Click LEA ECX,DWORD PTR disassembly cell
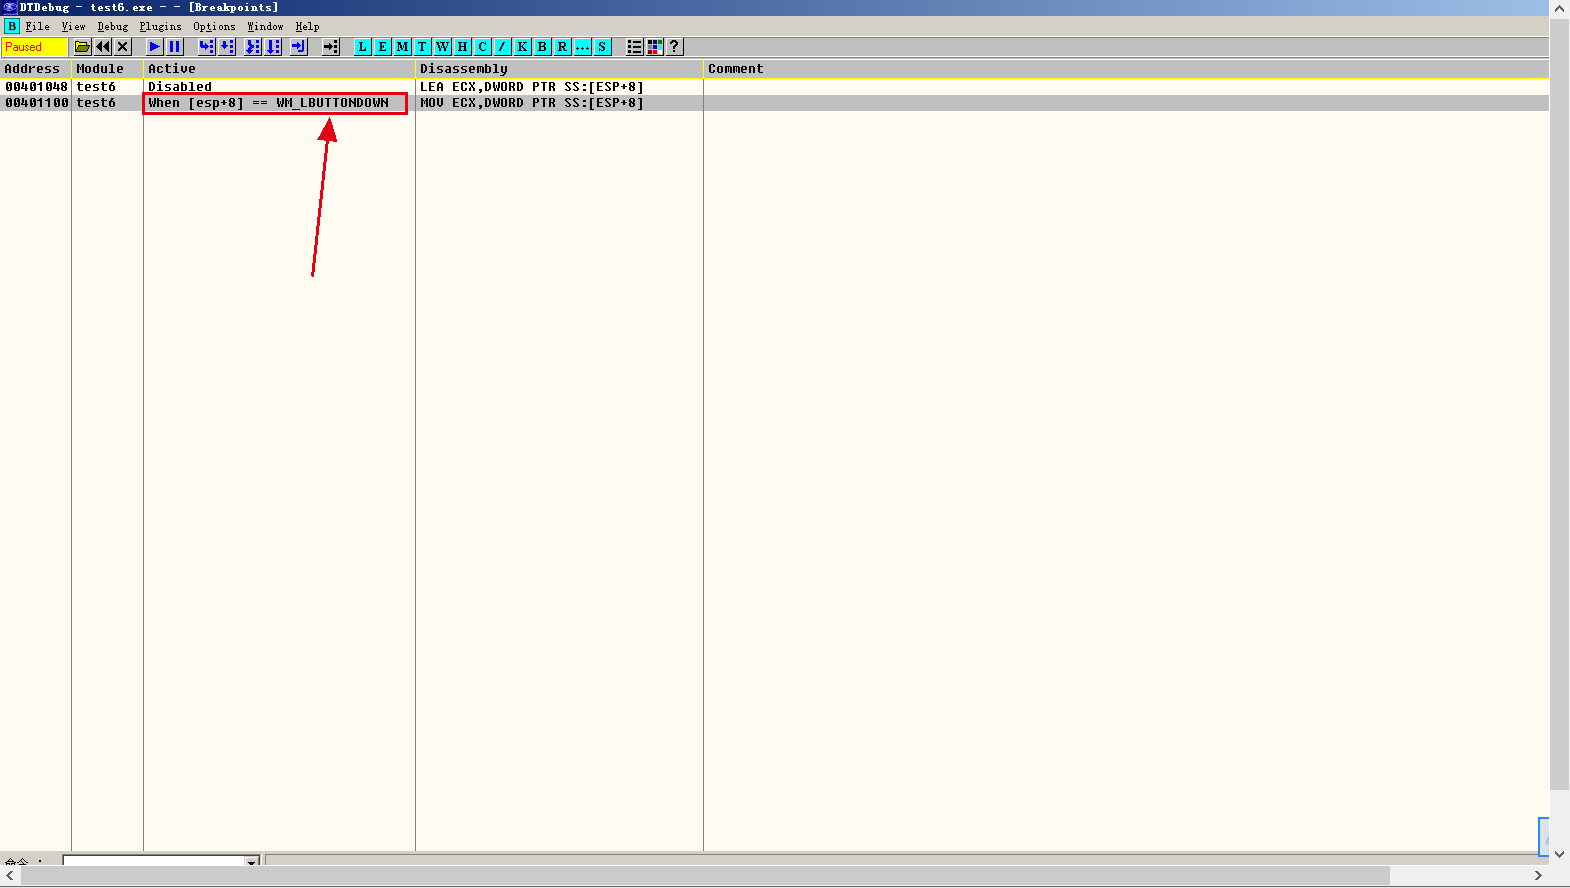The width and height of the screenshot is (1570, 888). (532, 87)
